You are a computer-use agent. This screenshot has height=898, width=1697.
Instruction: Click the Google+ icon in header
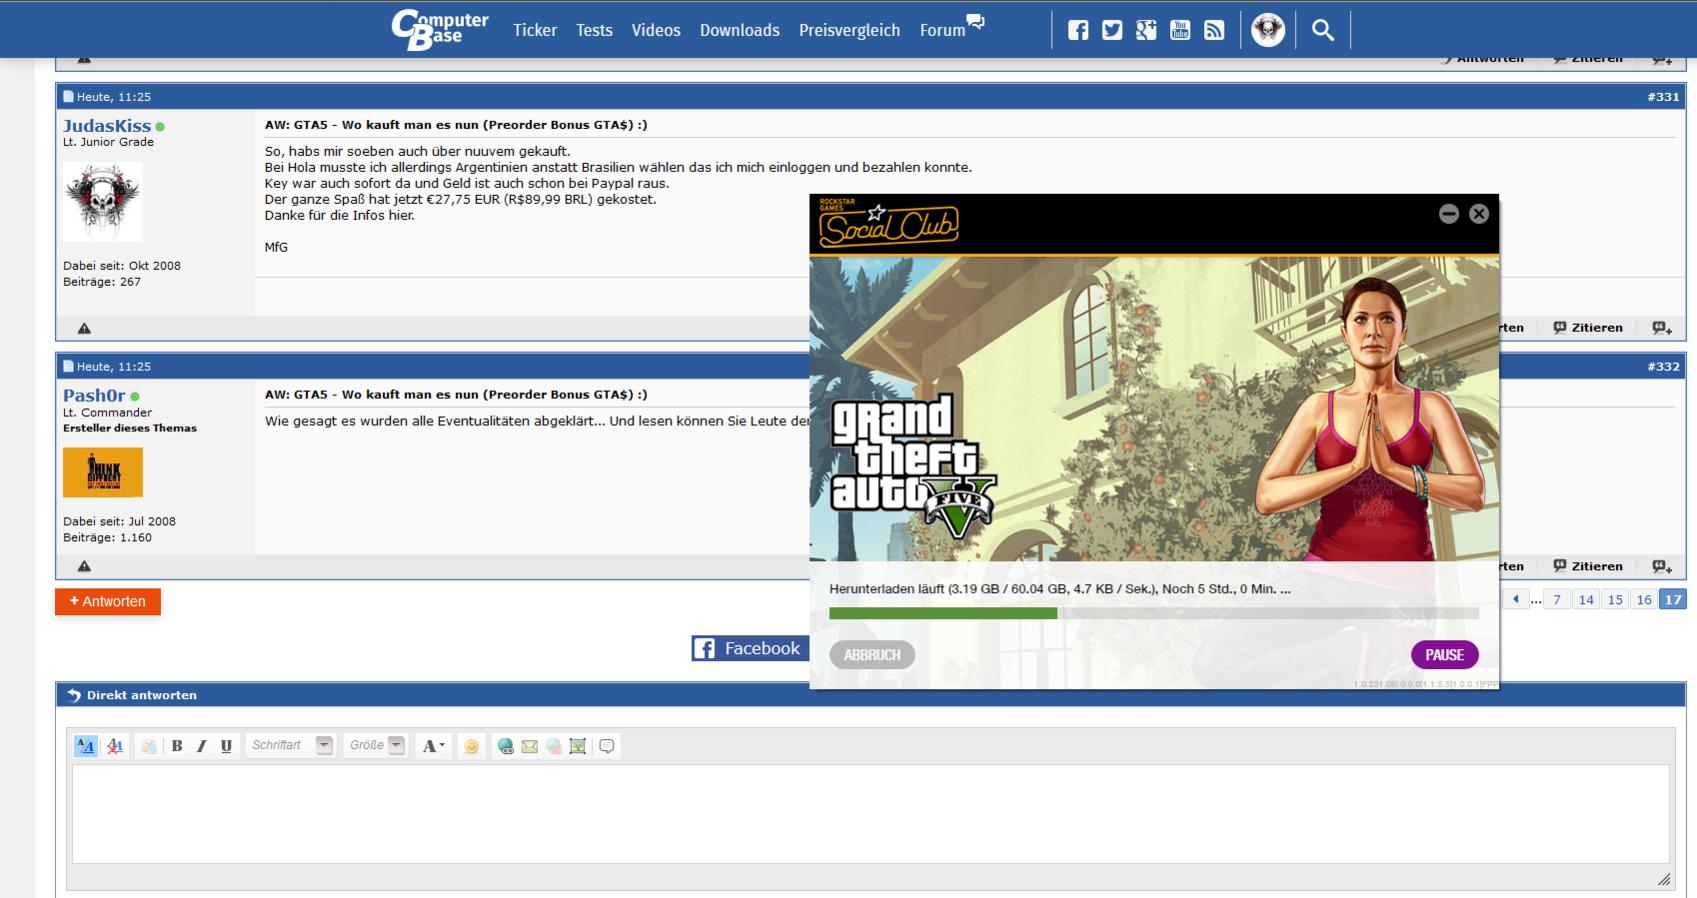click(1146, 30)
